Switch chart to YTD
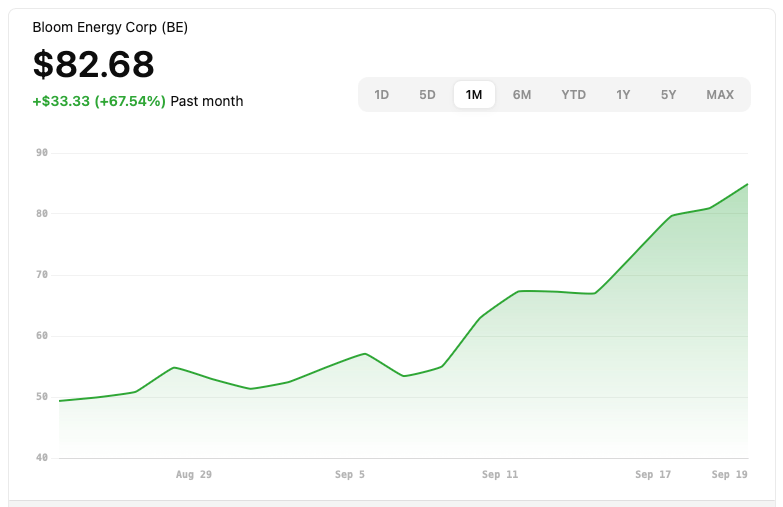 coord(573,94)
